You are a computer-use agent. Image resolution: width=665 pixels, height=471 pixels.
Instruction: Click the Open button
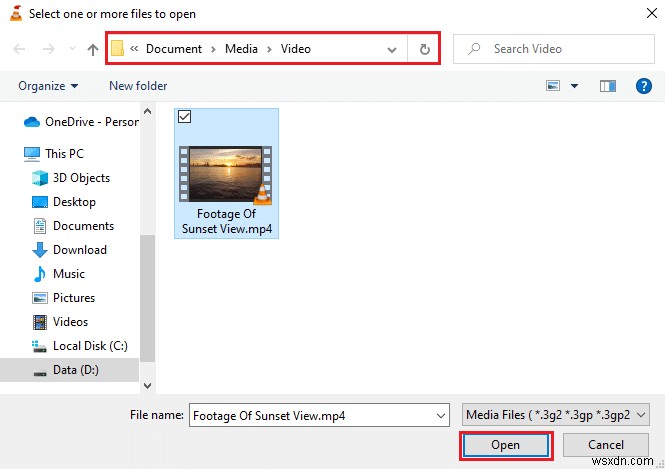click(x=506, y=445)
